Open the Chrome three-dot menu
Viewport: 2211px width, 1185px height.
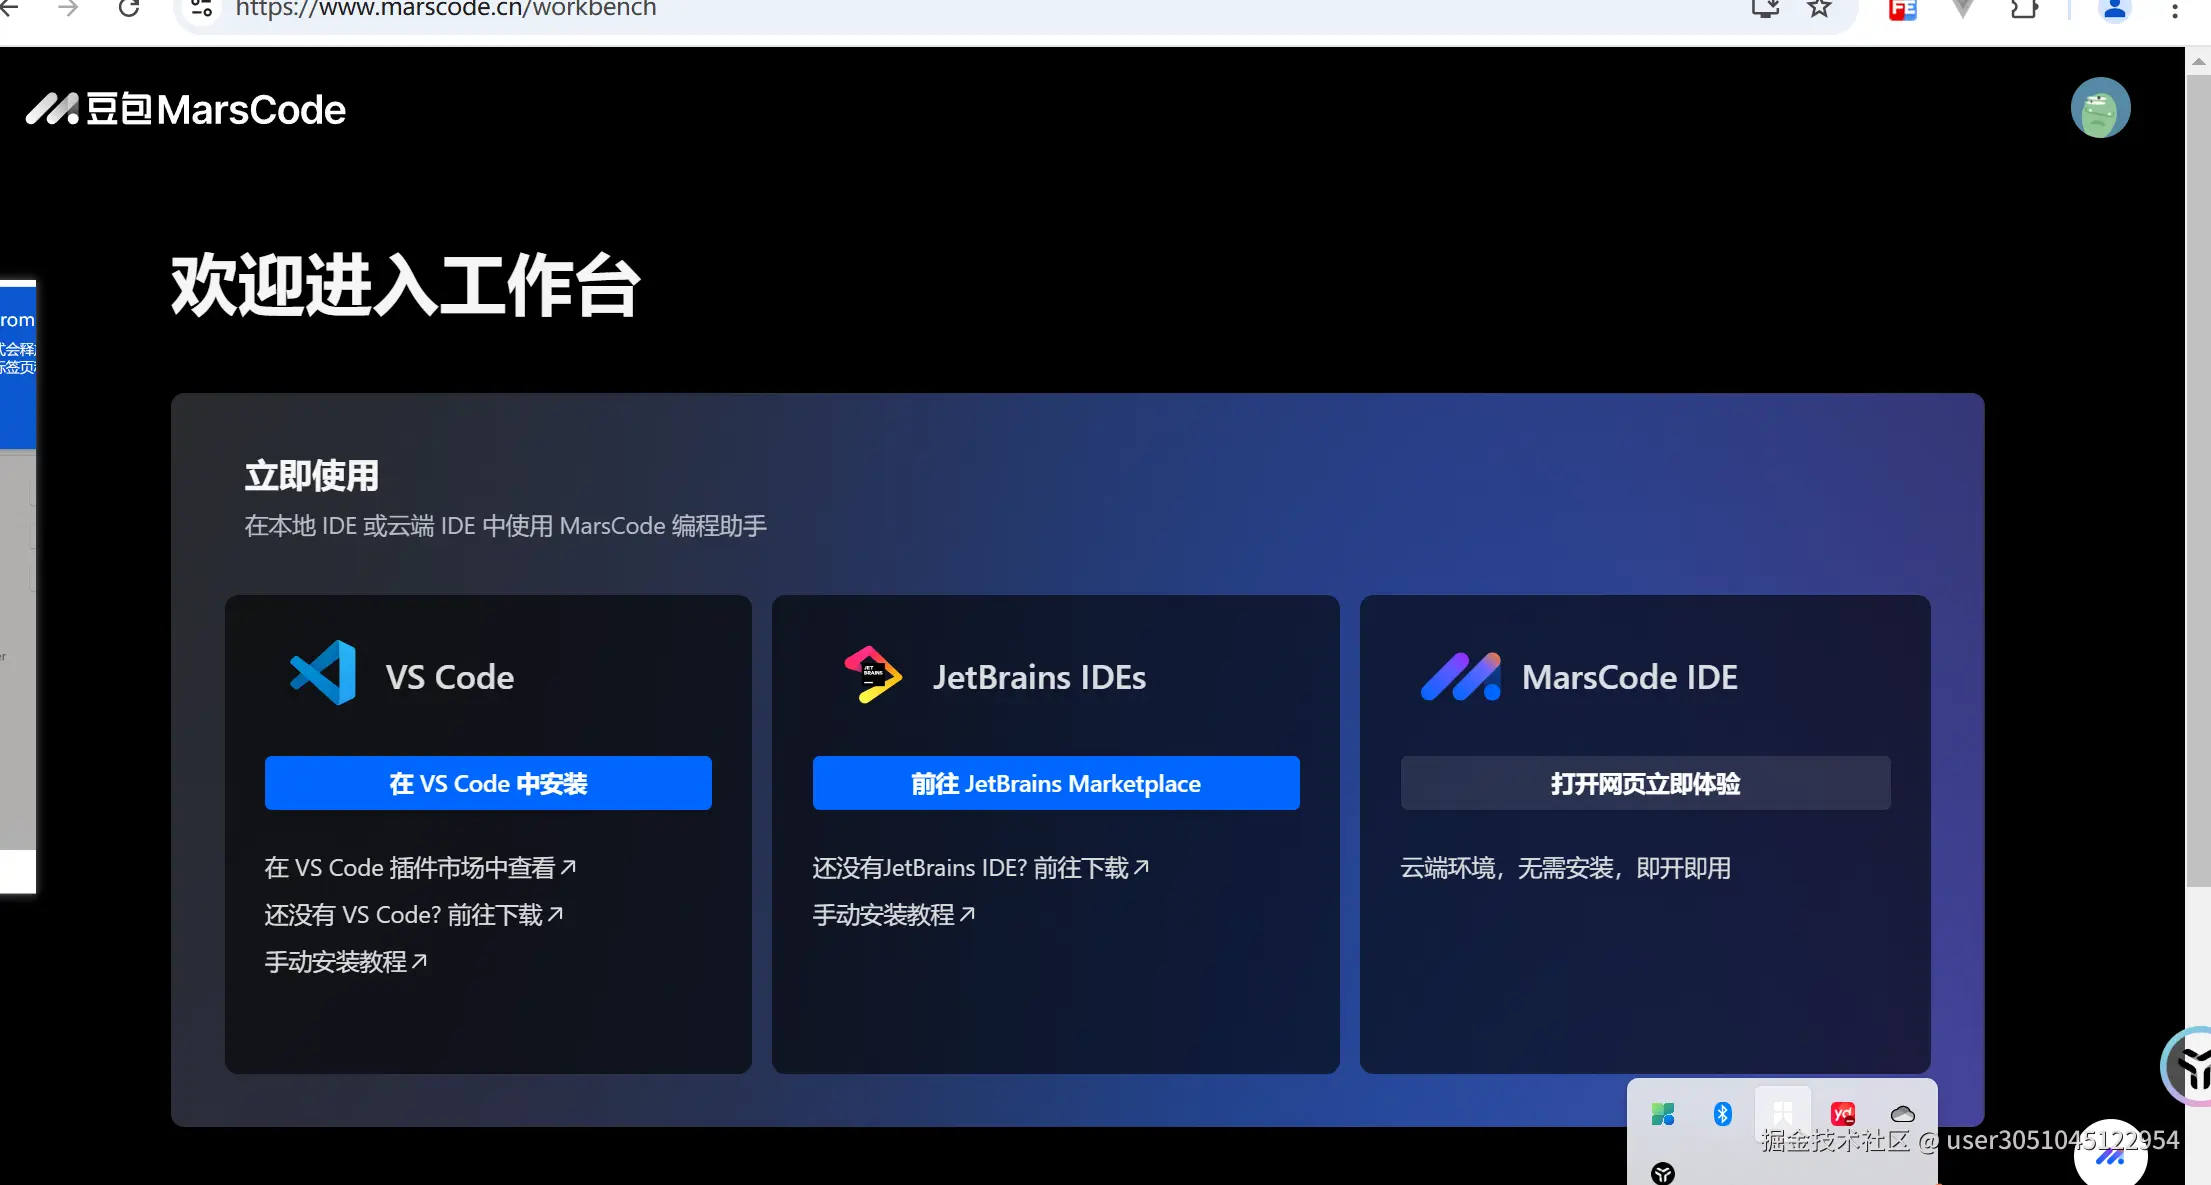[2174, 10]
